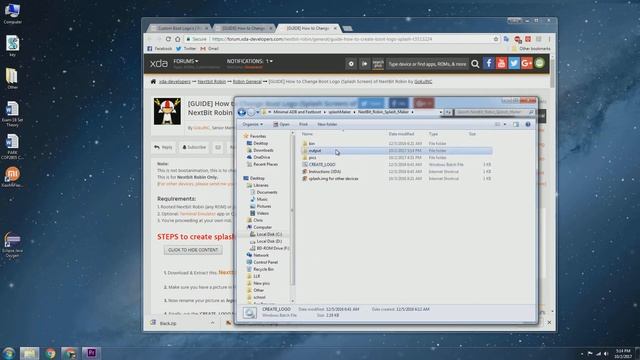Select Favorites in navigation pane
Screen dimensions: 640x360
(x=258, y=136)
